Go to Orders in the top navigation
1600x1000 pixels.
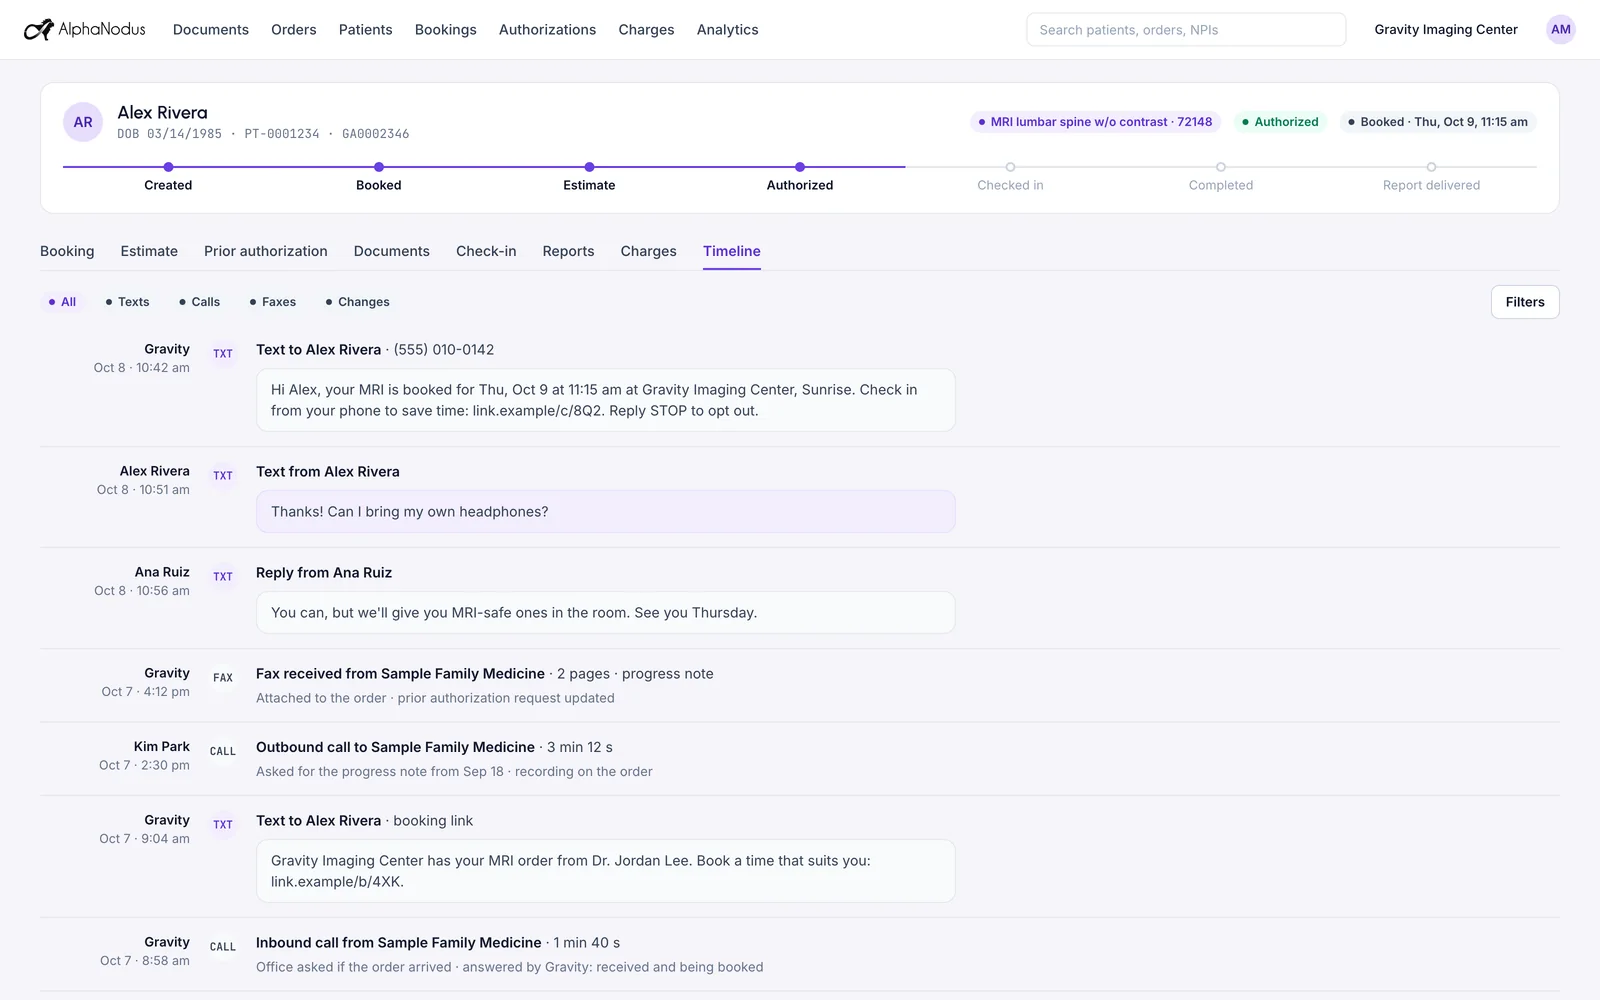click(x=294, y=30)
